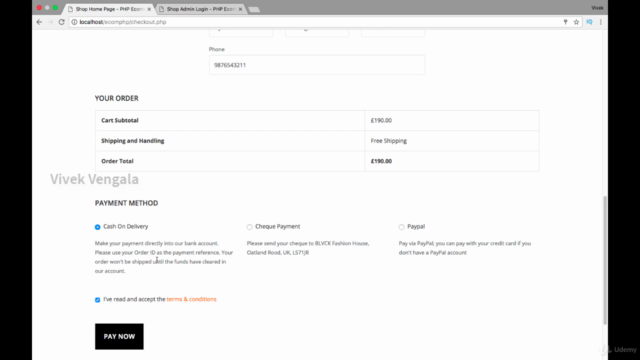Click the bold £190.00 order total
This screenshot has height=360, width=640.
(381, 161)
